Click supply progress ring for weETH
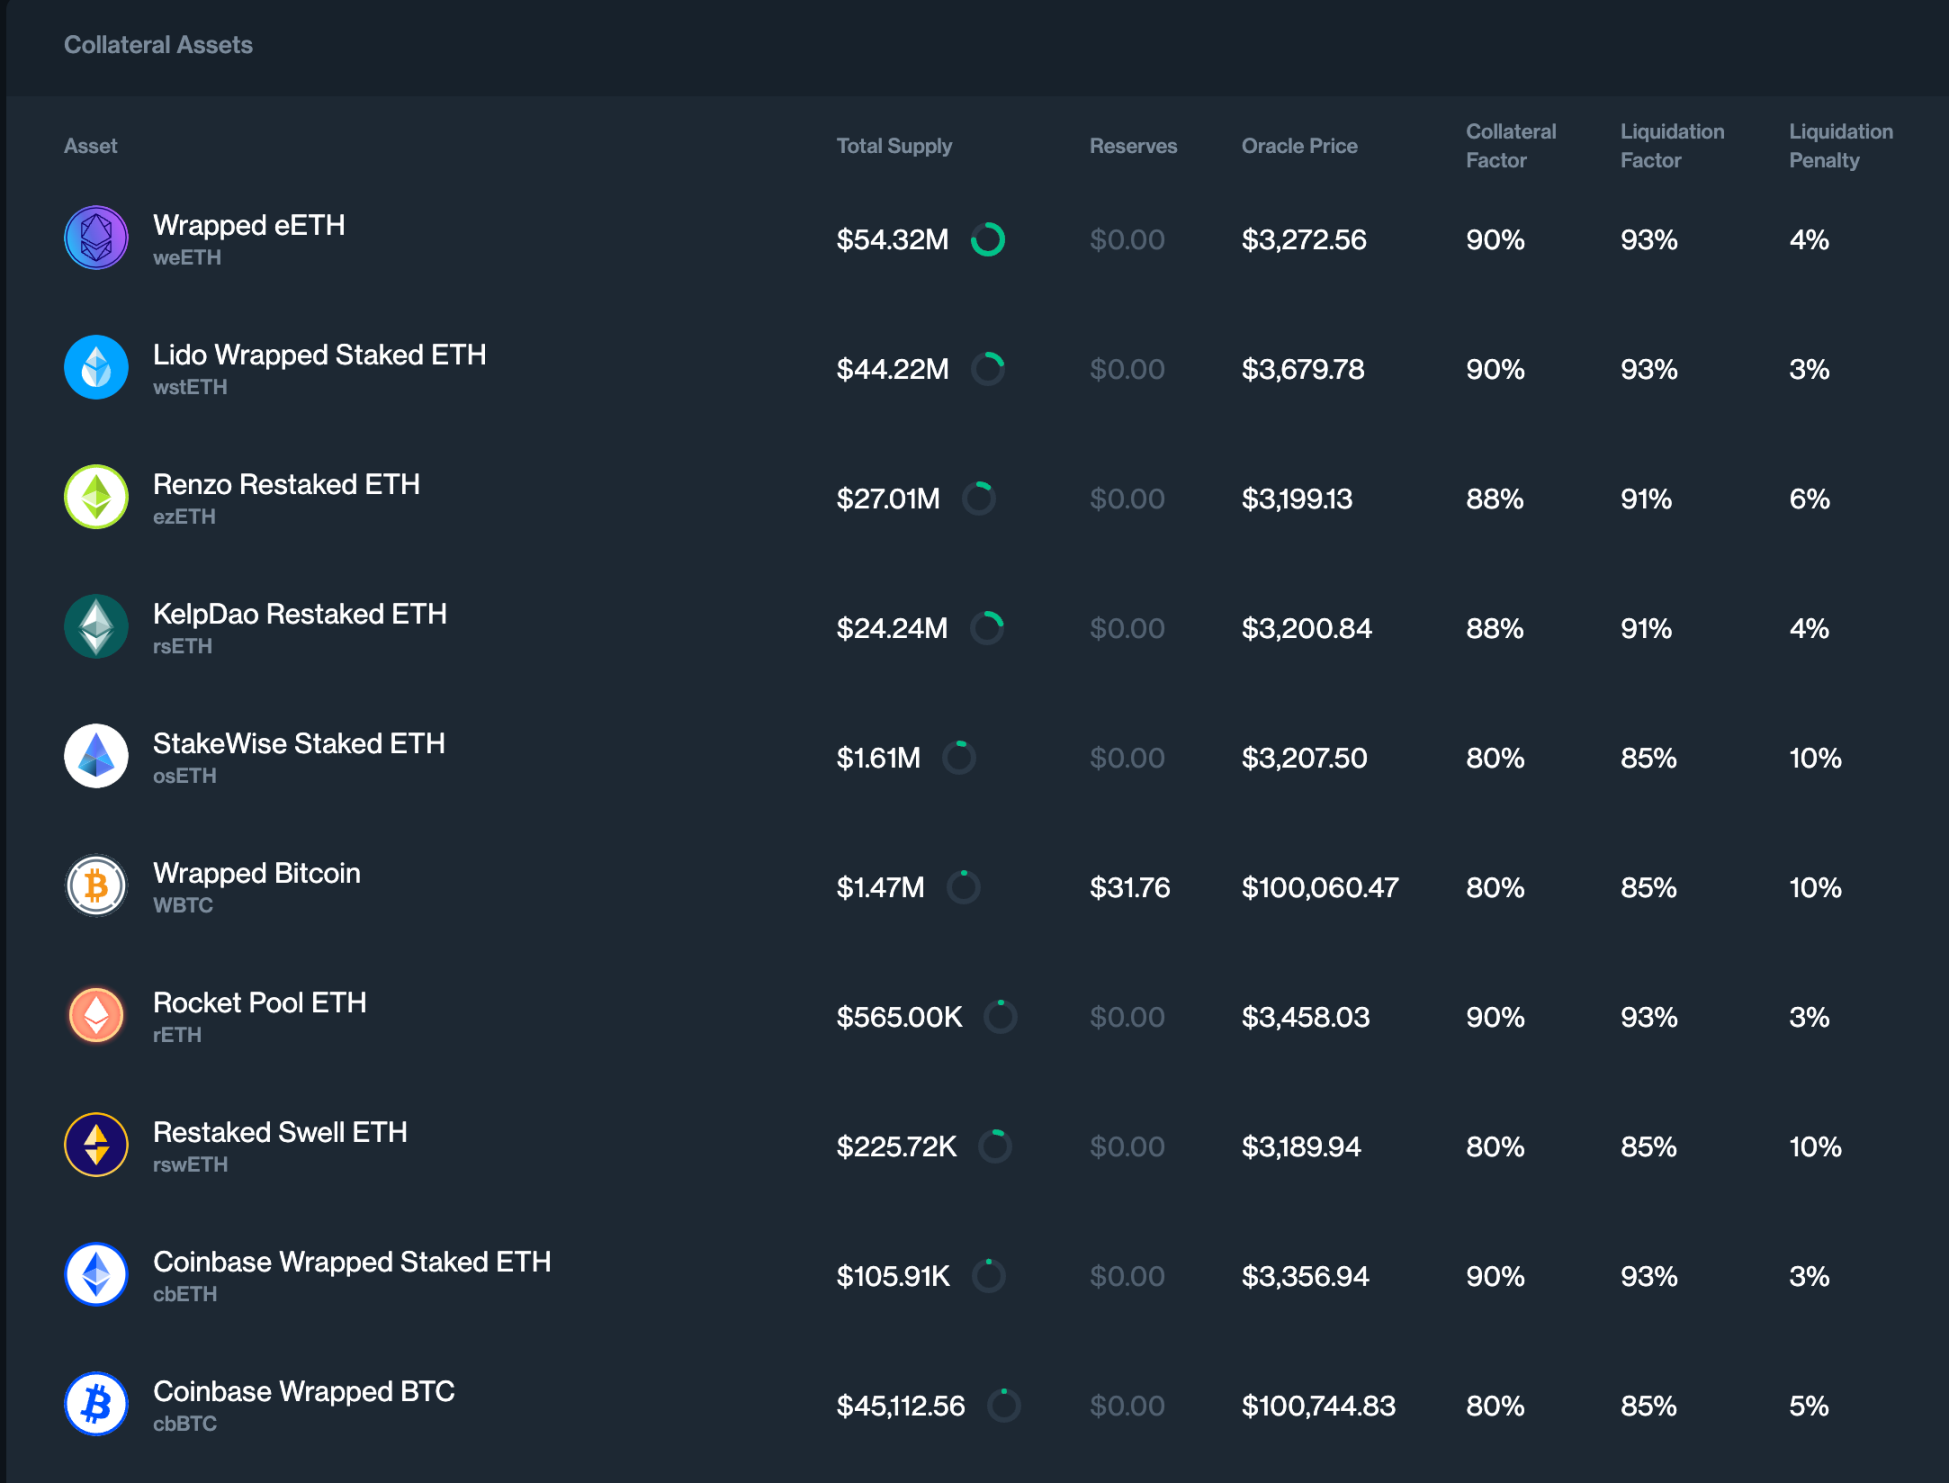The height and width of the screenshot is (1483, 1949). click(988, 240)
